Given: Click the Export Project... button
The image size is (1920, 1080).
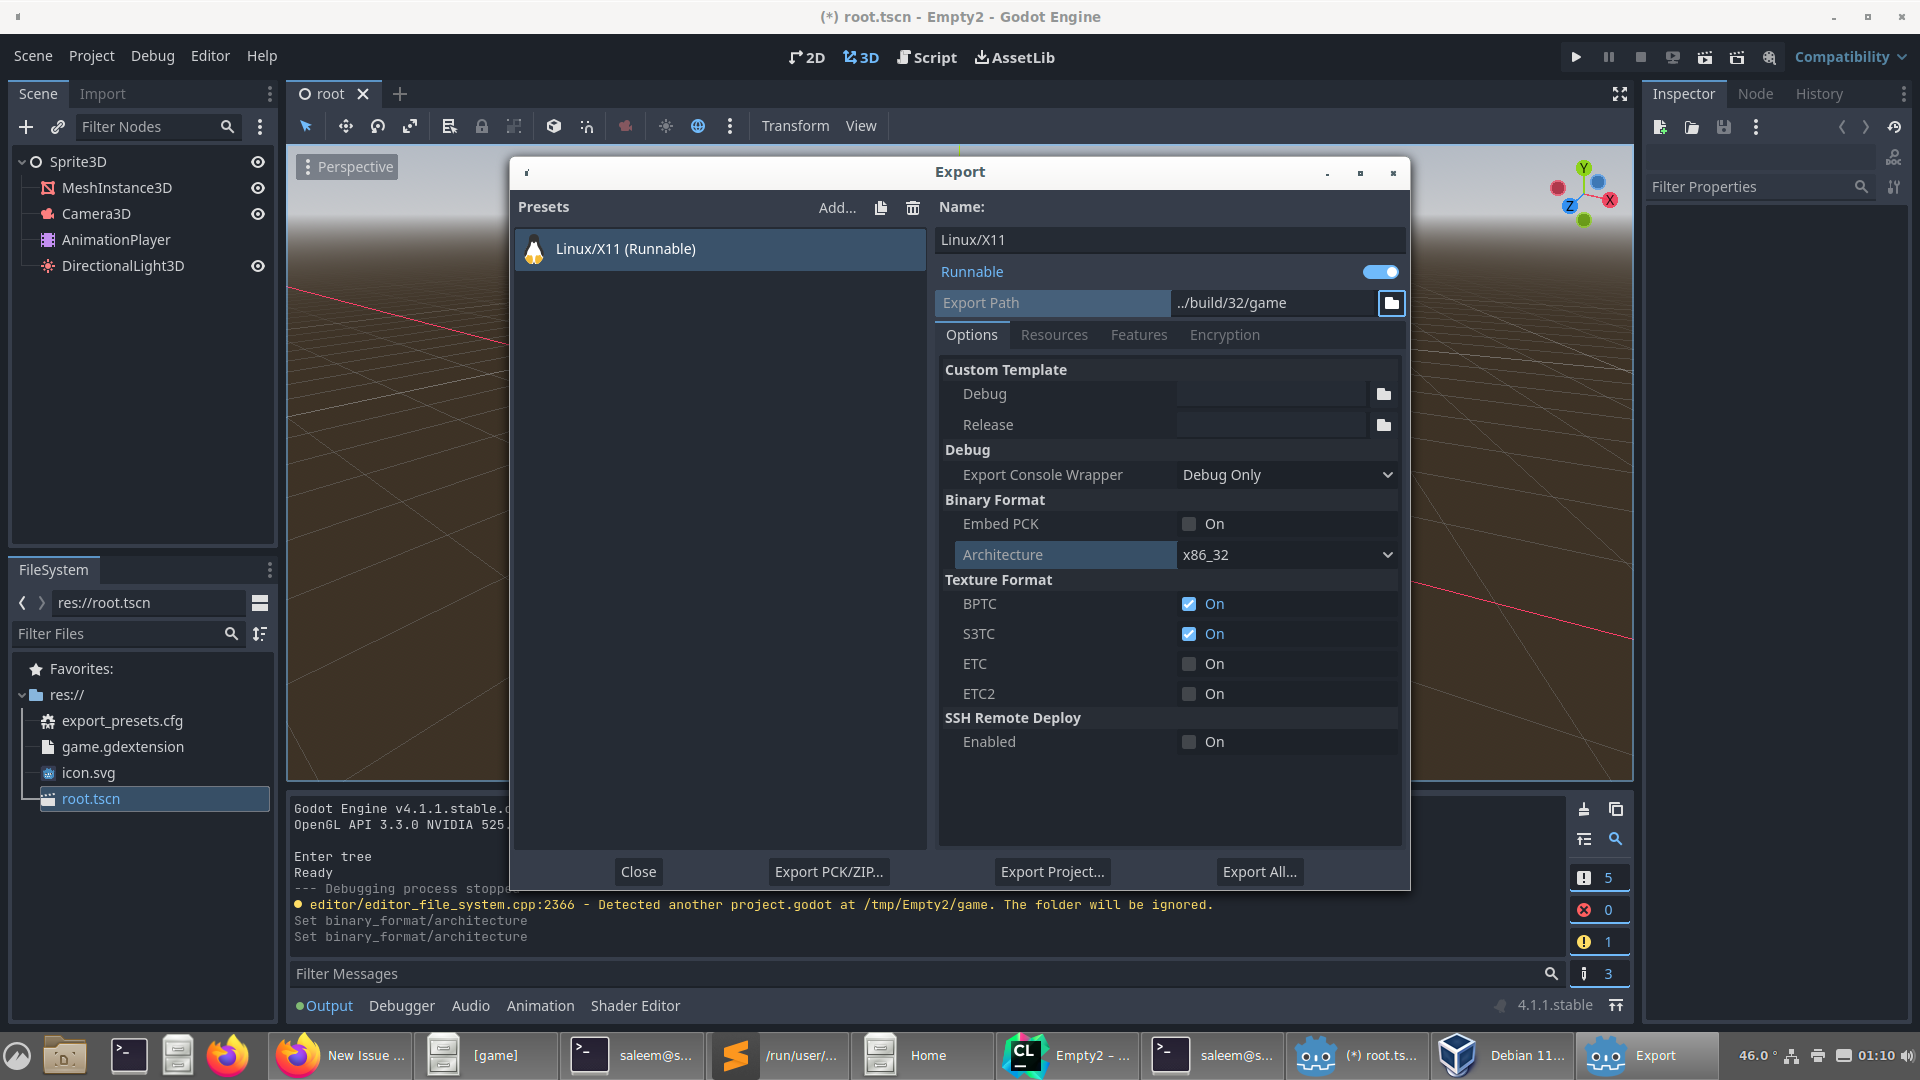Looking at the screenshot, I should pos(1052,872).
